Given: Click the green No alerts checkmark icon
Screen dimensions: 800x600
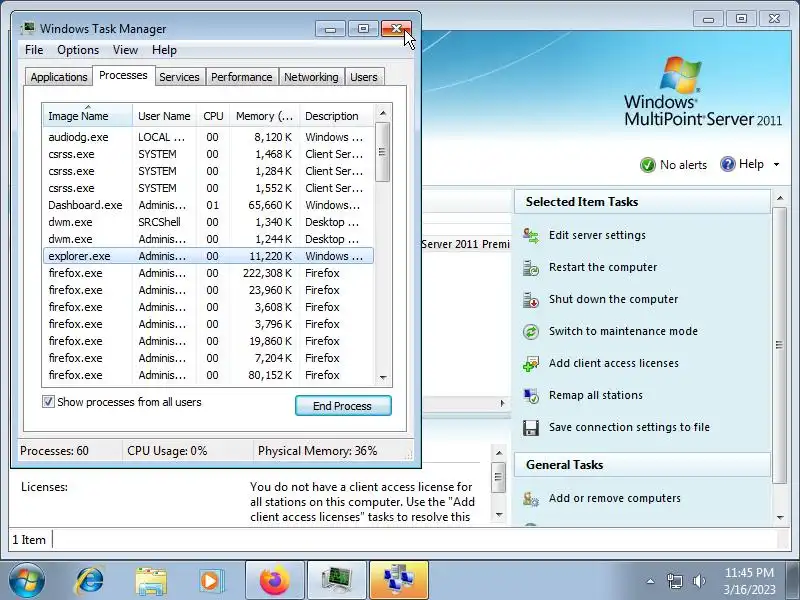Looking at the screenshot, I should click(647, 165).
